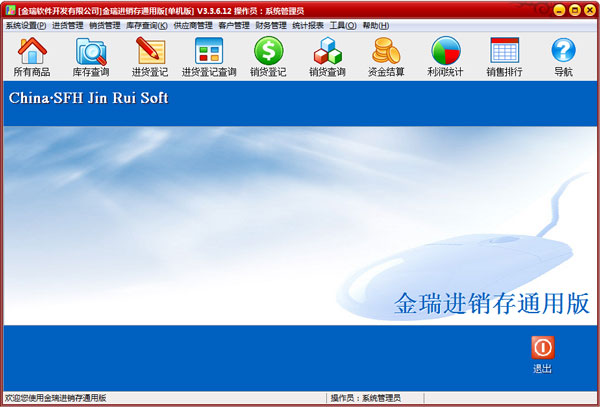The width and height of the screenshot is (600, 407).
Task: Open the 销货管理 menu
Action: 105,26
